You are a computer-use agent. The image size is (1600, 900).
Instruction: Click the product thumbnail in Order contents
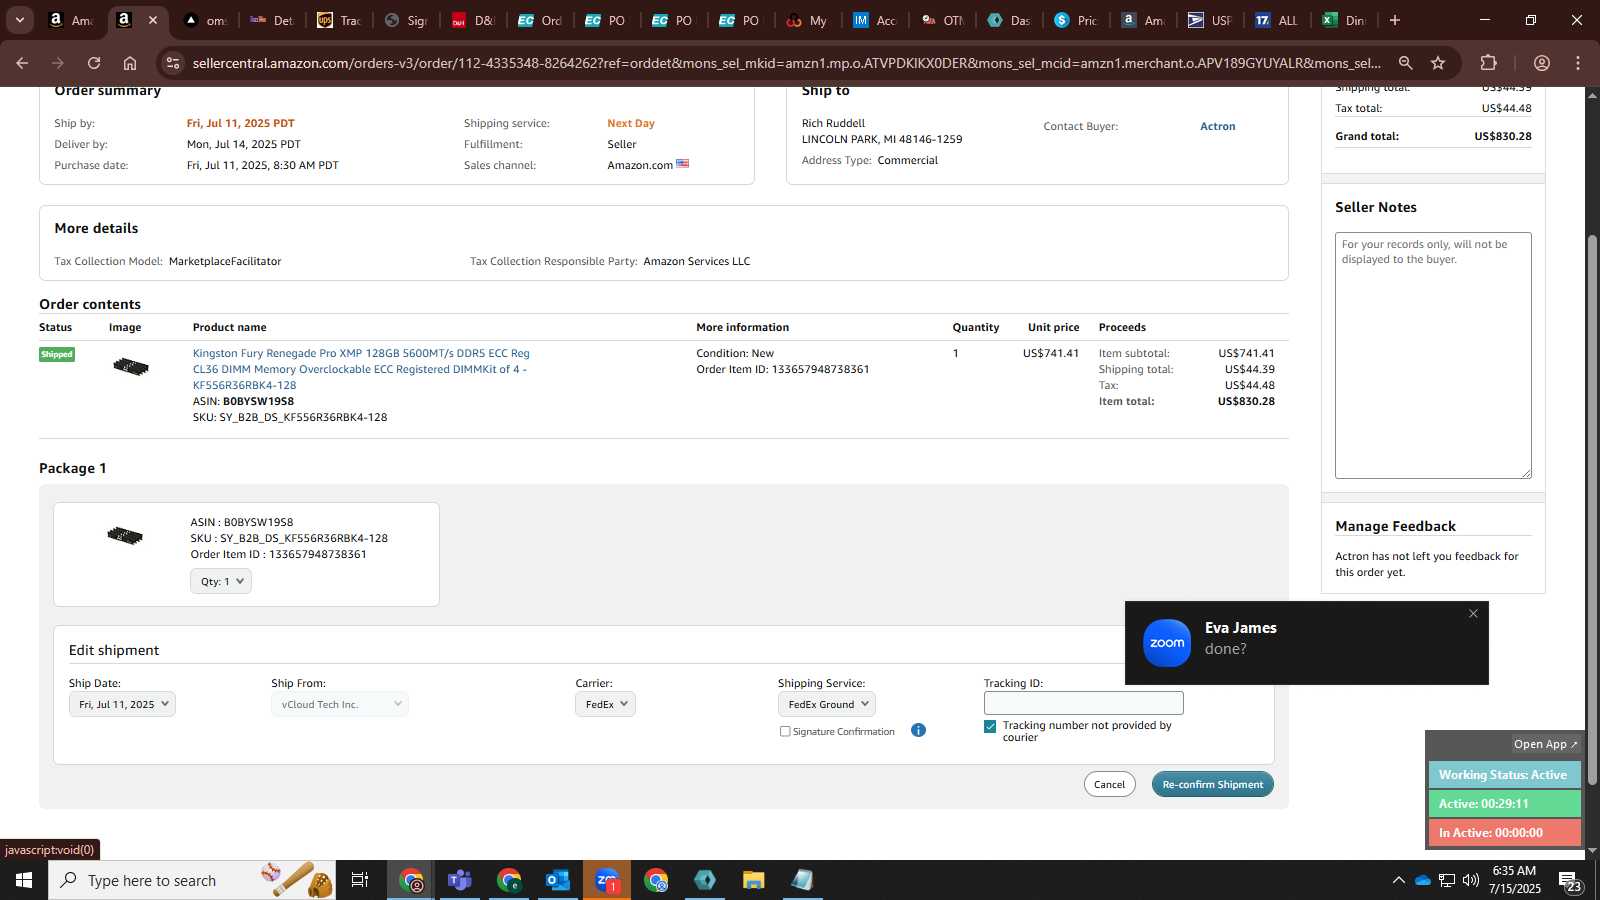131,367
